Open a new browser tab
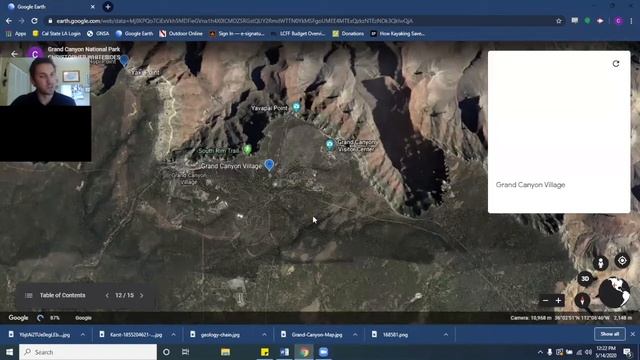640x360 pixels. (108, 7)
